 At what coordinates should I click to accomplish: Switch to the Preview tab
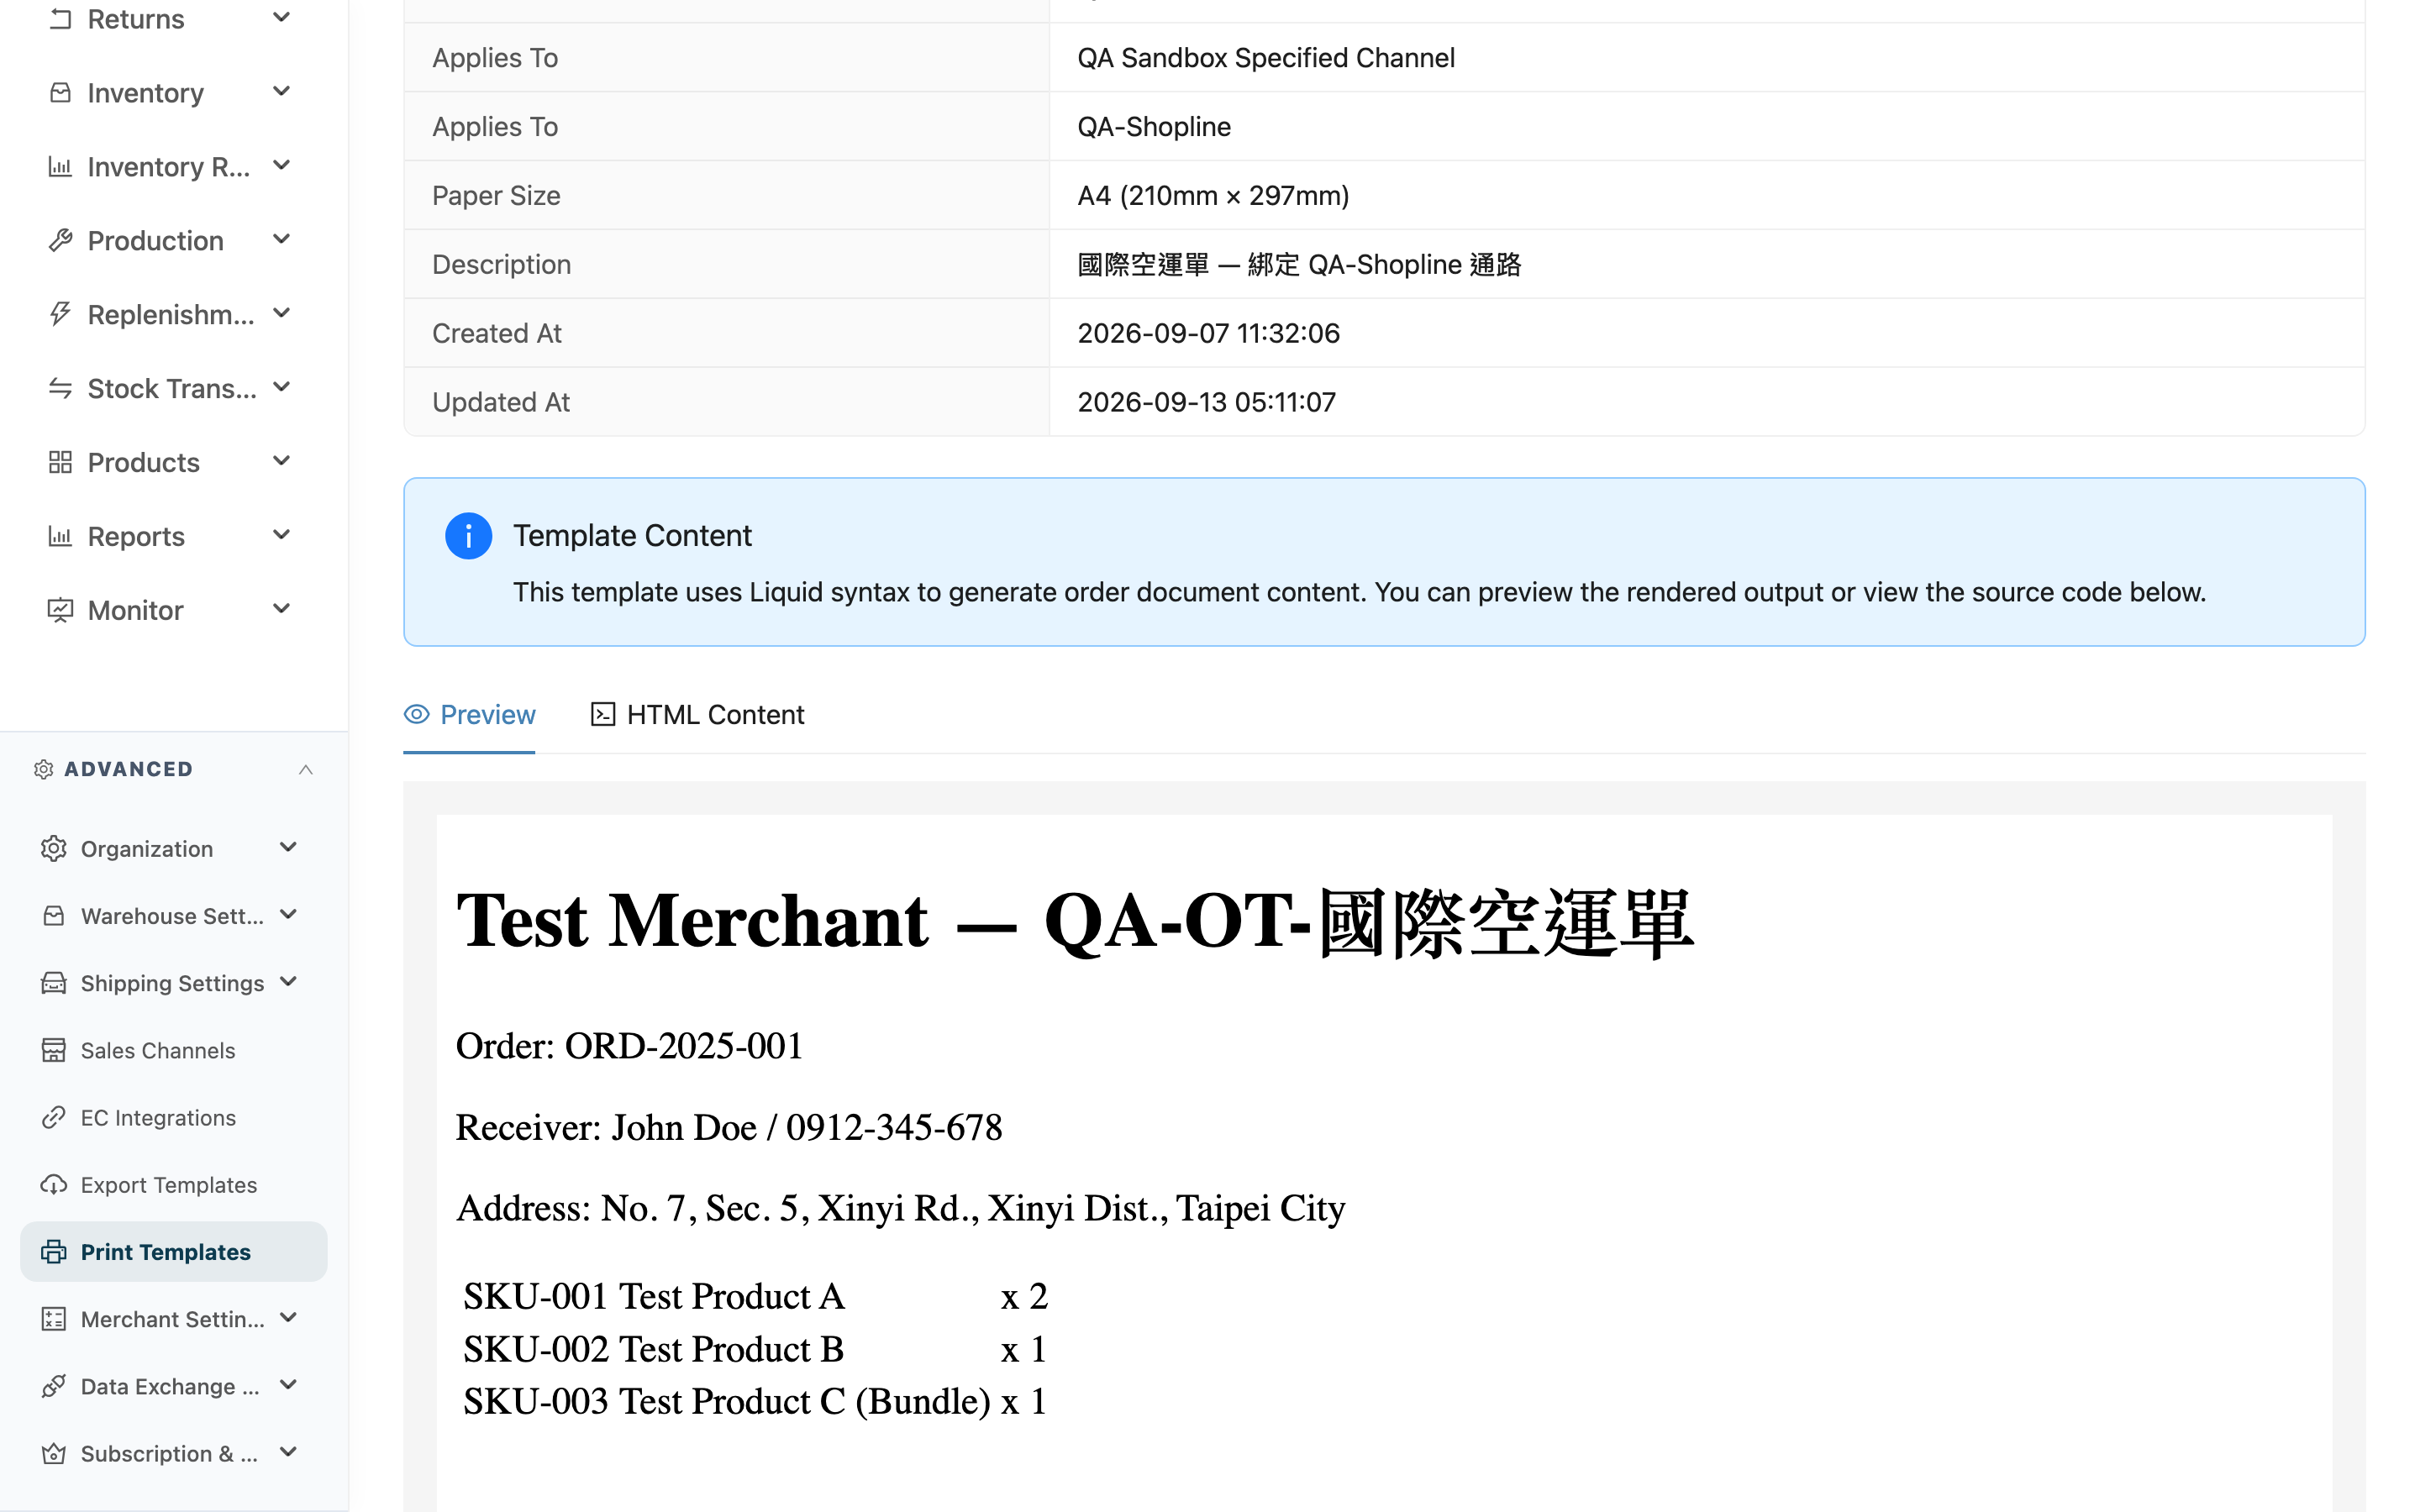click(x=469, y=714)
